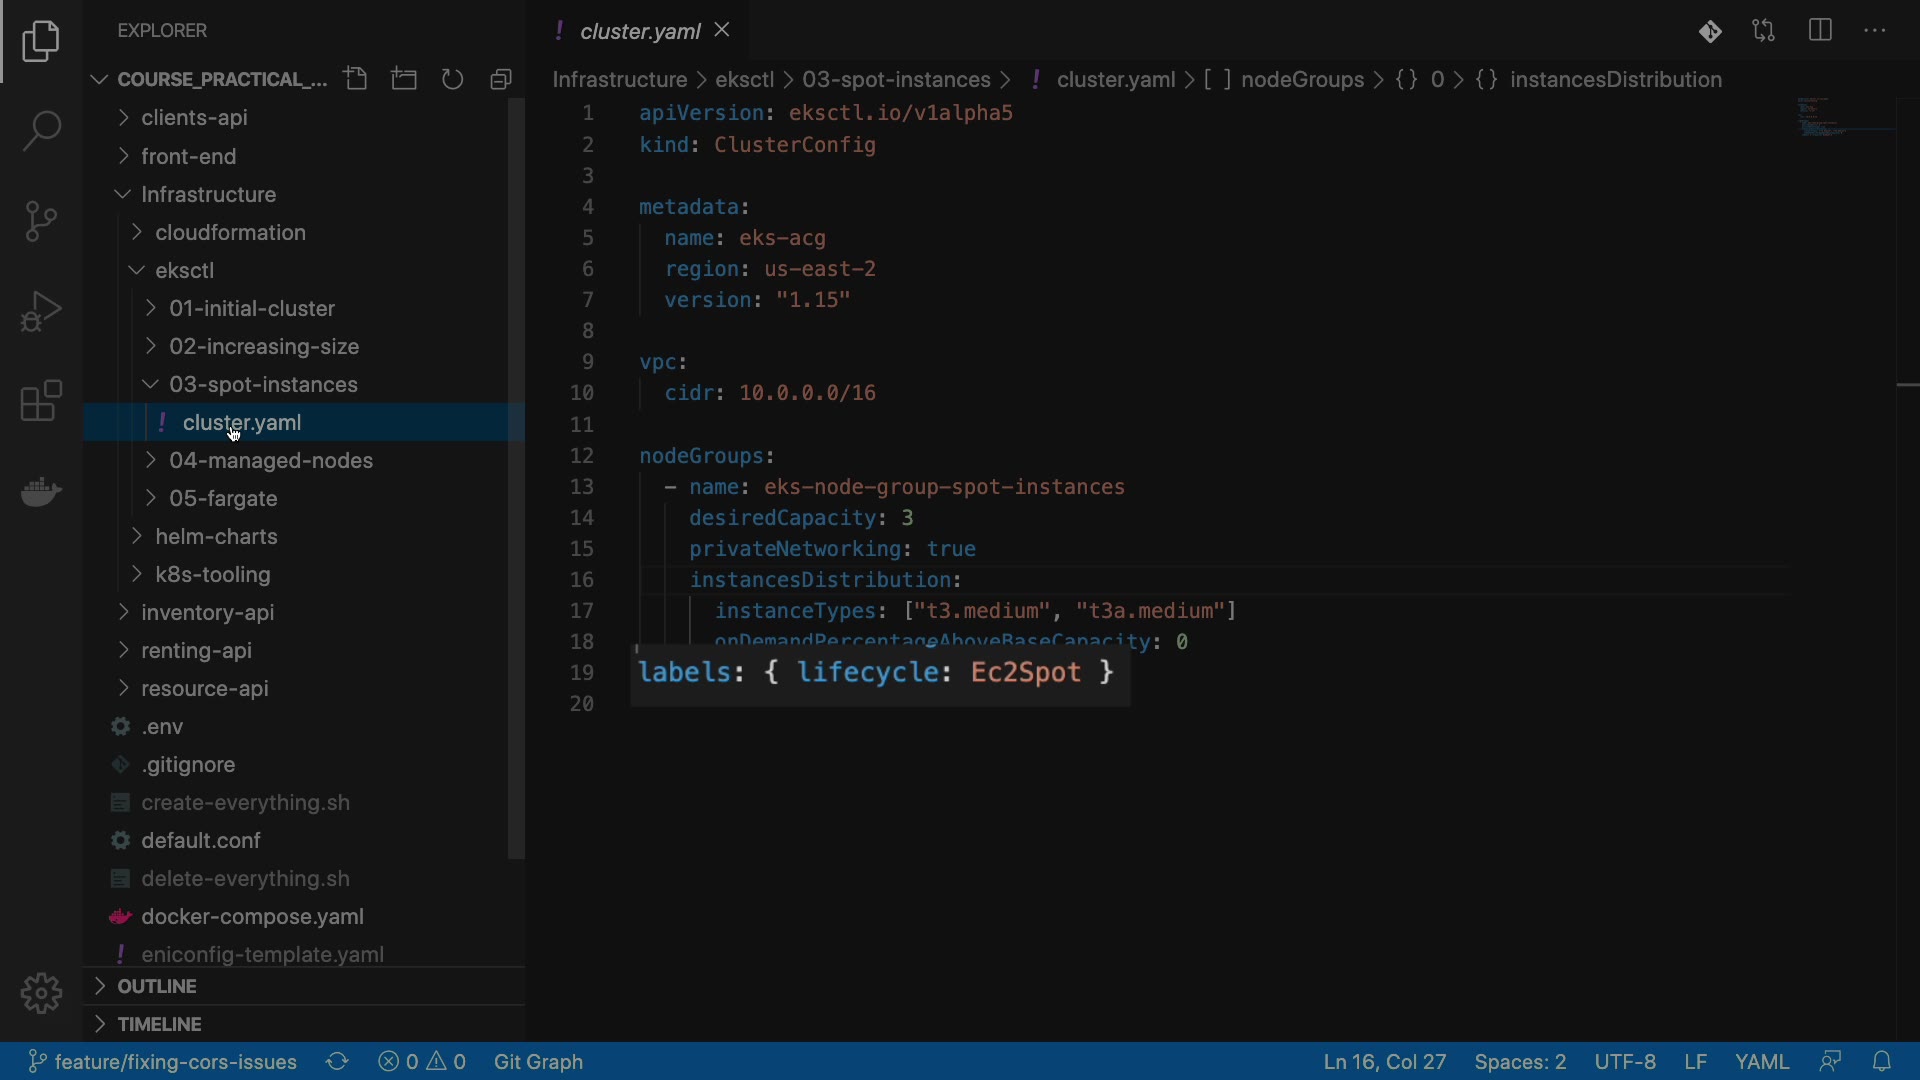Screen dimensions: 1920x1080
Task: Open Git Graph from the status bar
Action: pyautogui.click(x=538, y=1061)
